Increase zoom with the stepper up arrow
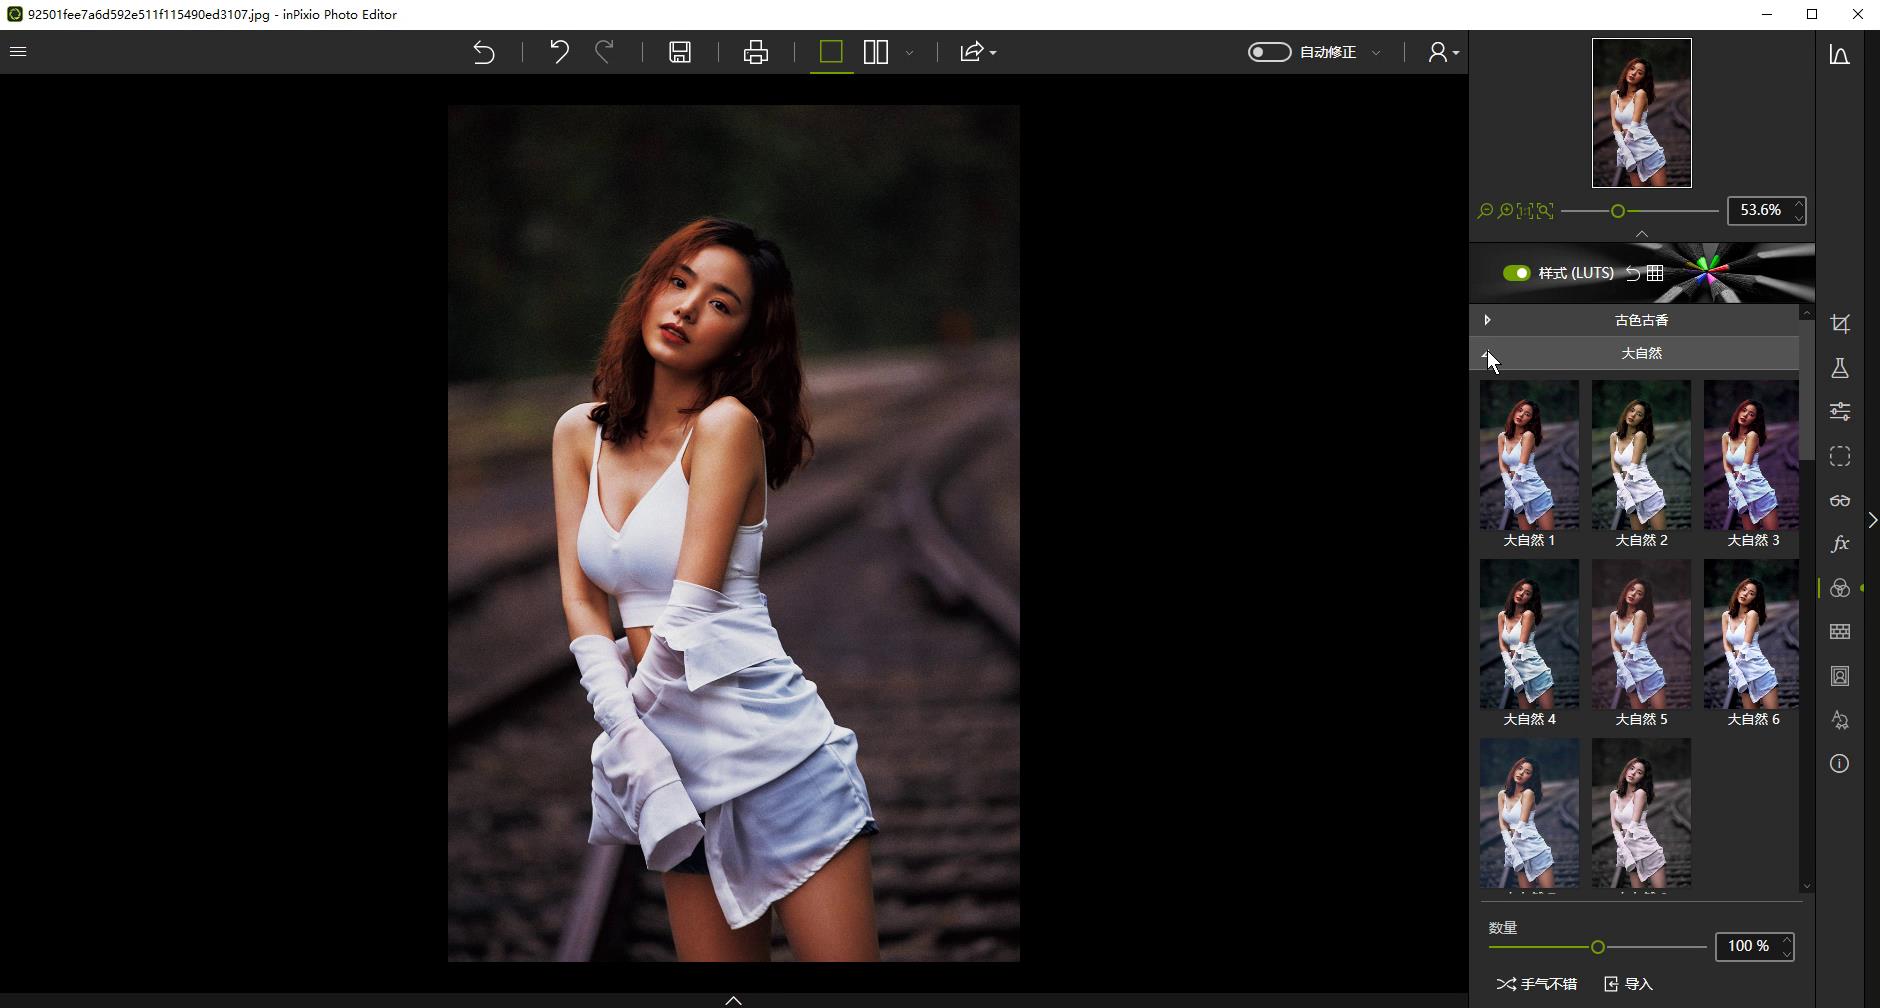 click(x=1798, y=204)
